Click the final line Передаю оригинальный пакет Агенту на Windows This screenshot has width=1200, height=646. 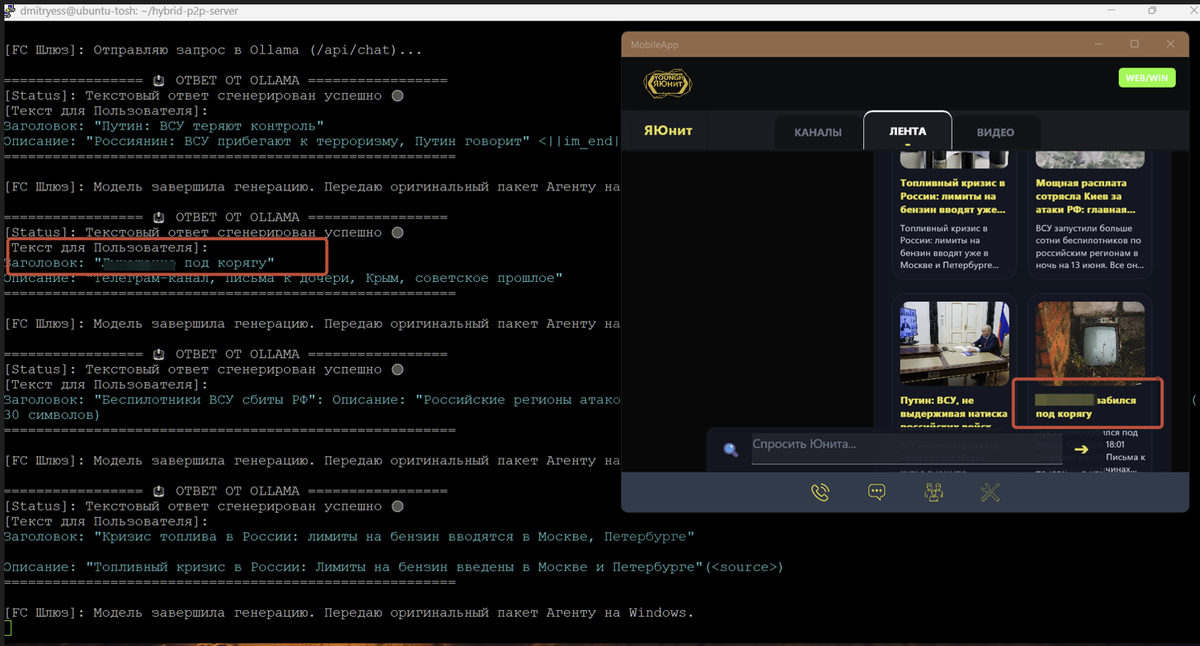point(349,612)
